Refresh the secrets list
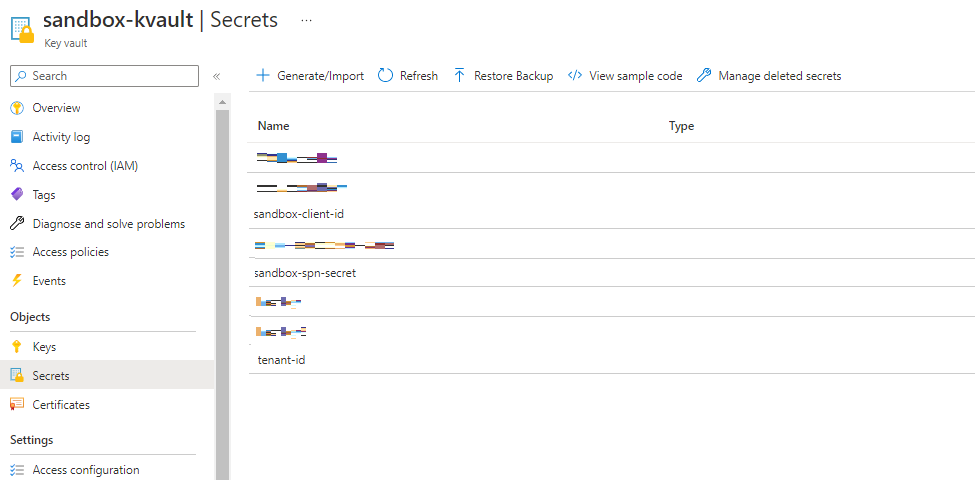 click(408, 76)
